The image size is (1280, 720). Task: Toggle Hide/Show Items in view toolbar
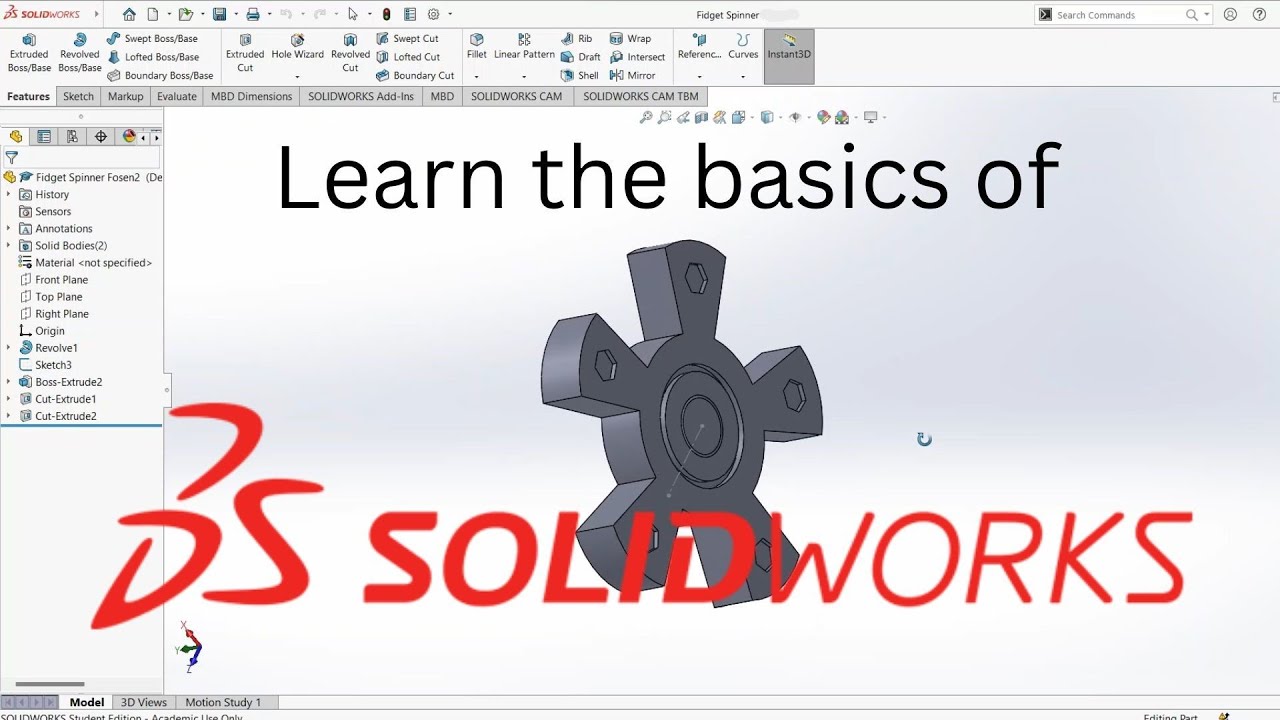795,117
